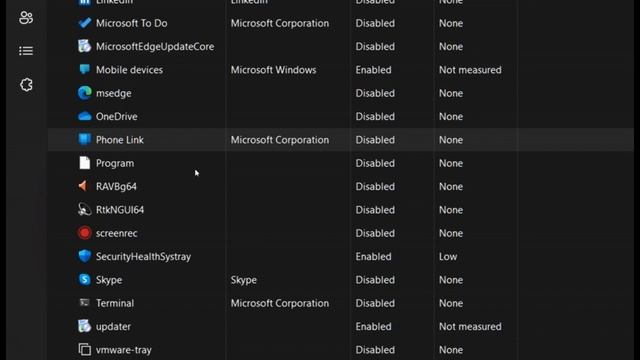
Task: Select the RtkNGUI64 entry name
Action: pyautogui.click(x=120, y=210)
